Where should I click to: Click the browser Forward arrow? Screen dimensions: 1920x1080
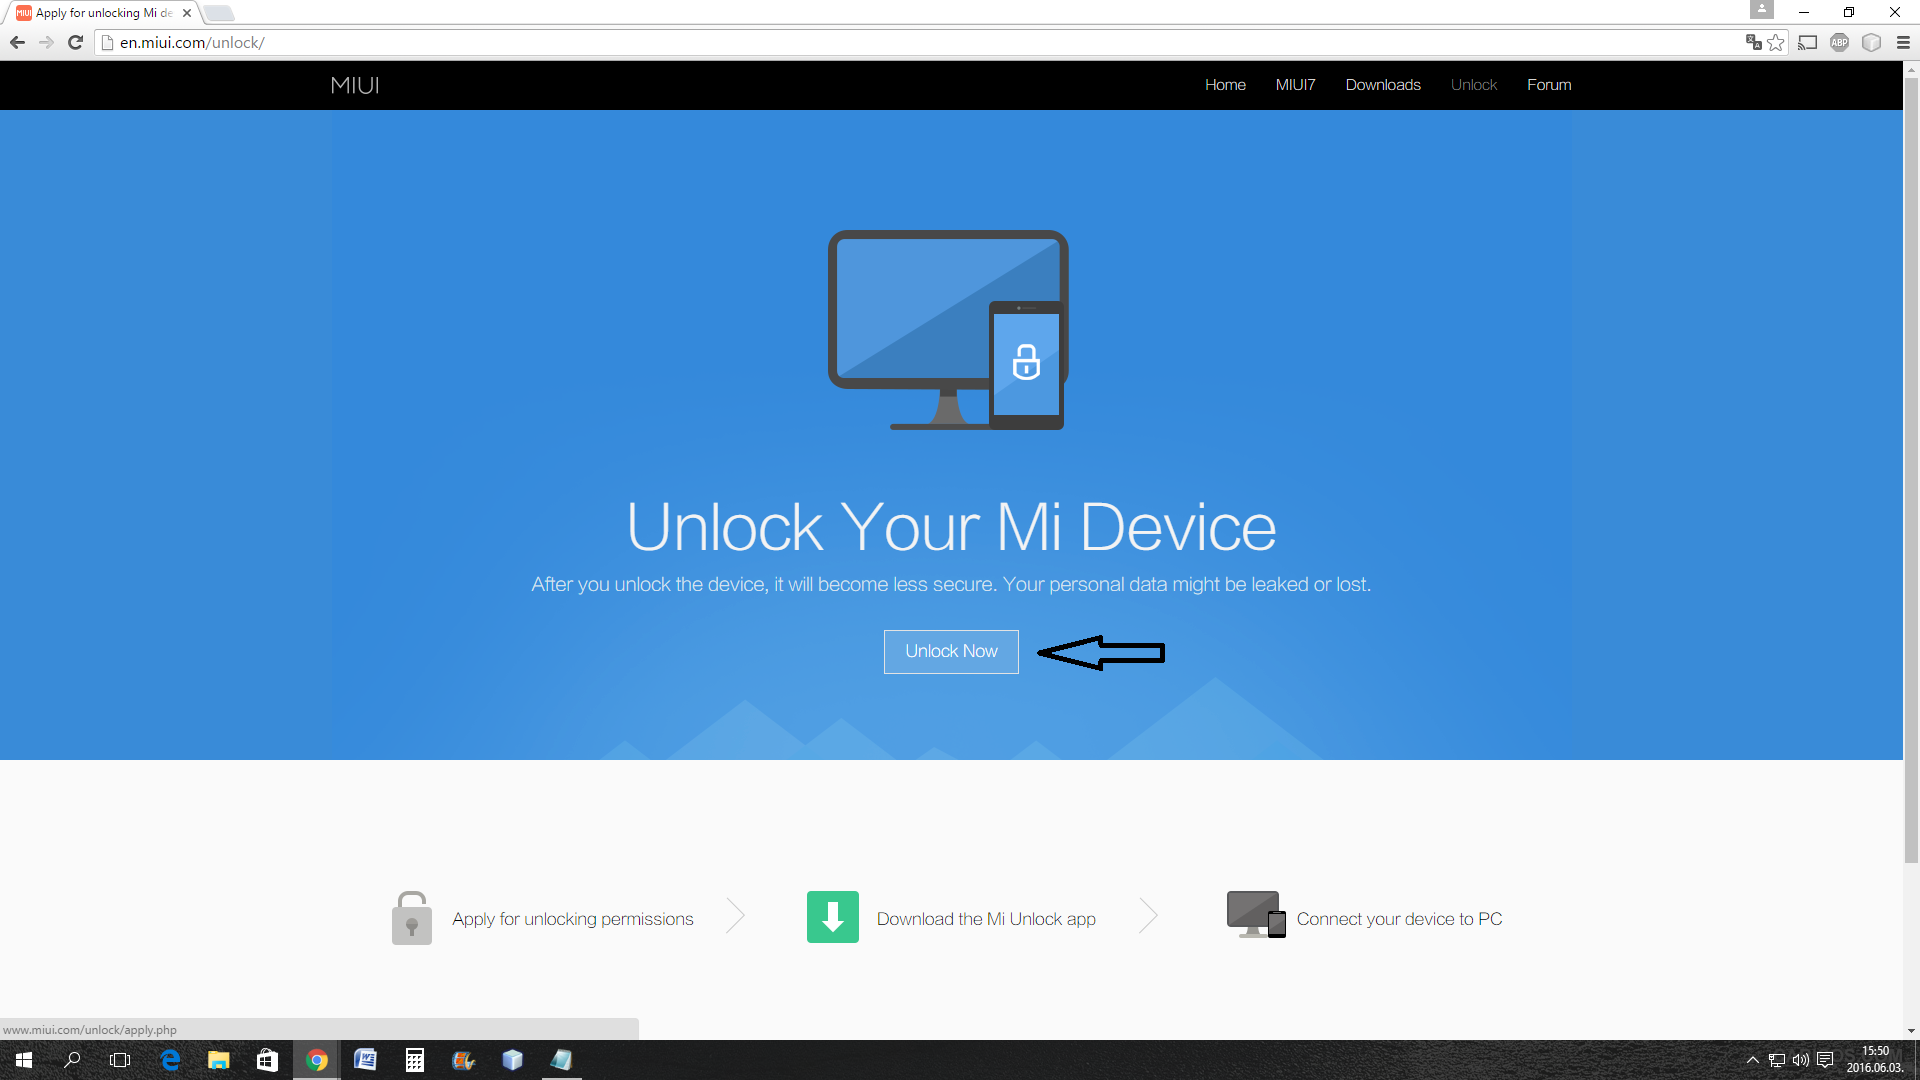(46, 42)
